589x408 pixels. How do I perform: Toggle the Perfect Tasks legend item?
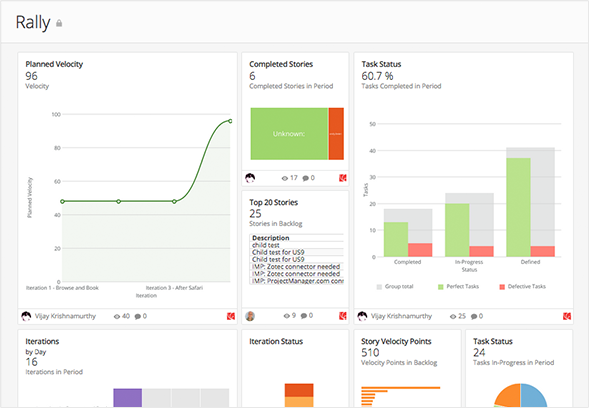pos(459,287)
